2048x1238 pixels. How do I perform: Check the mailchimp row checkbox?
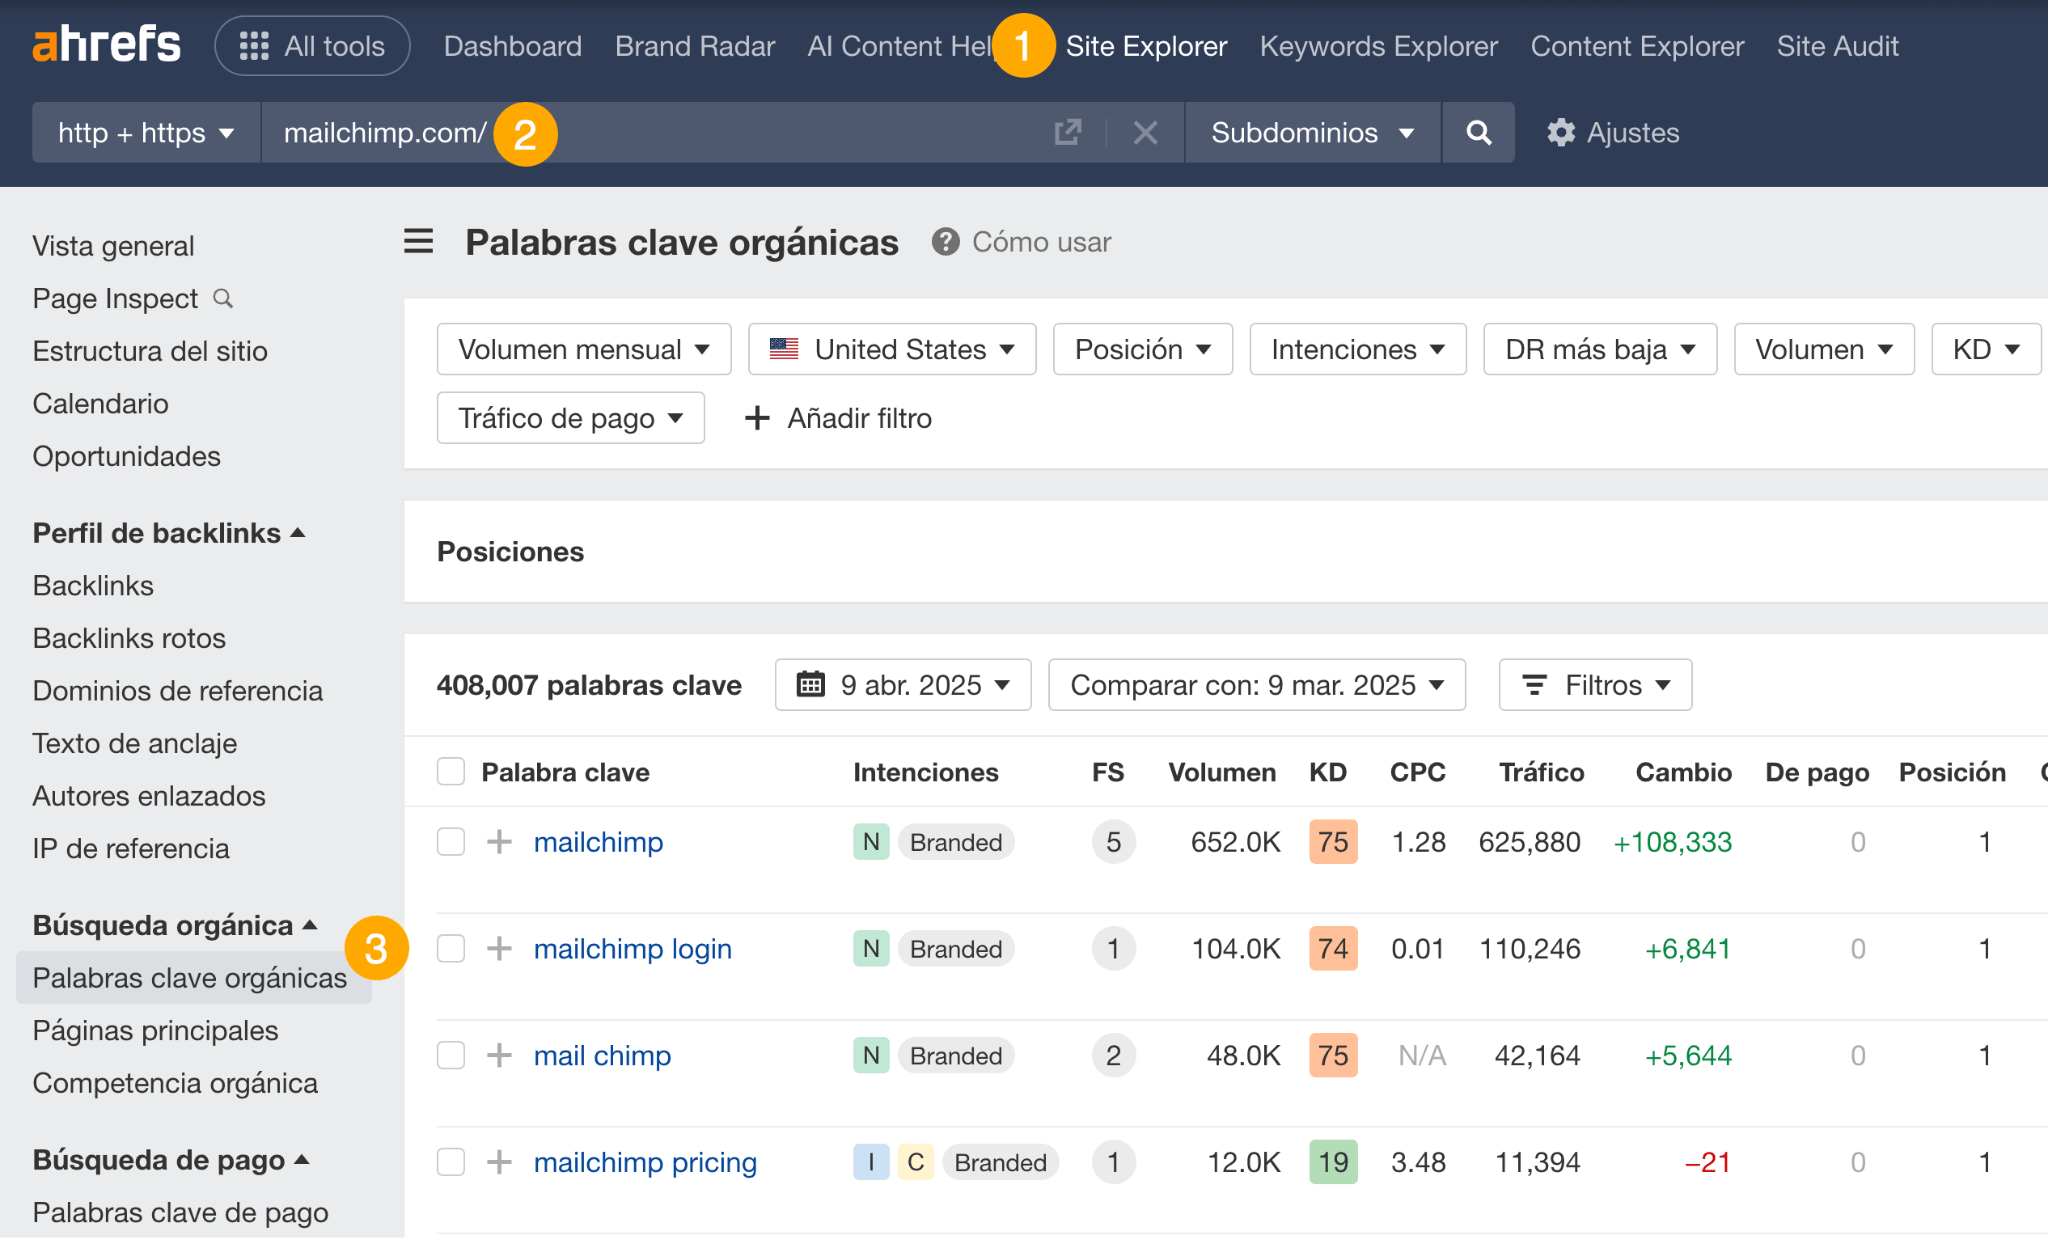pos(451,842)
